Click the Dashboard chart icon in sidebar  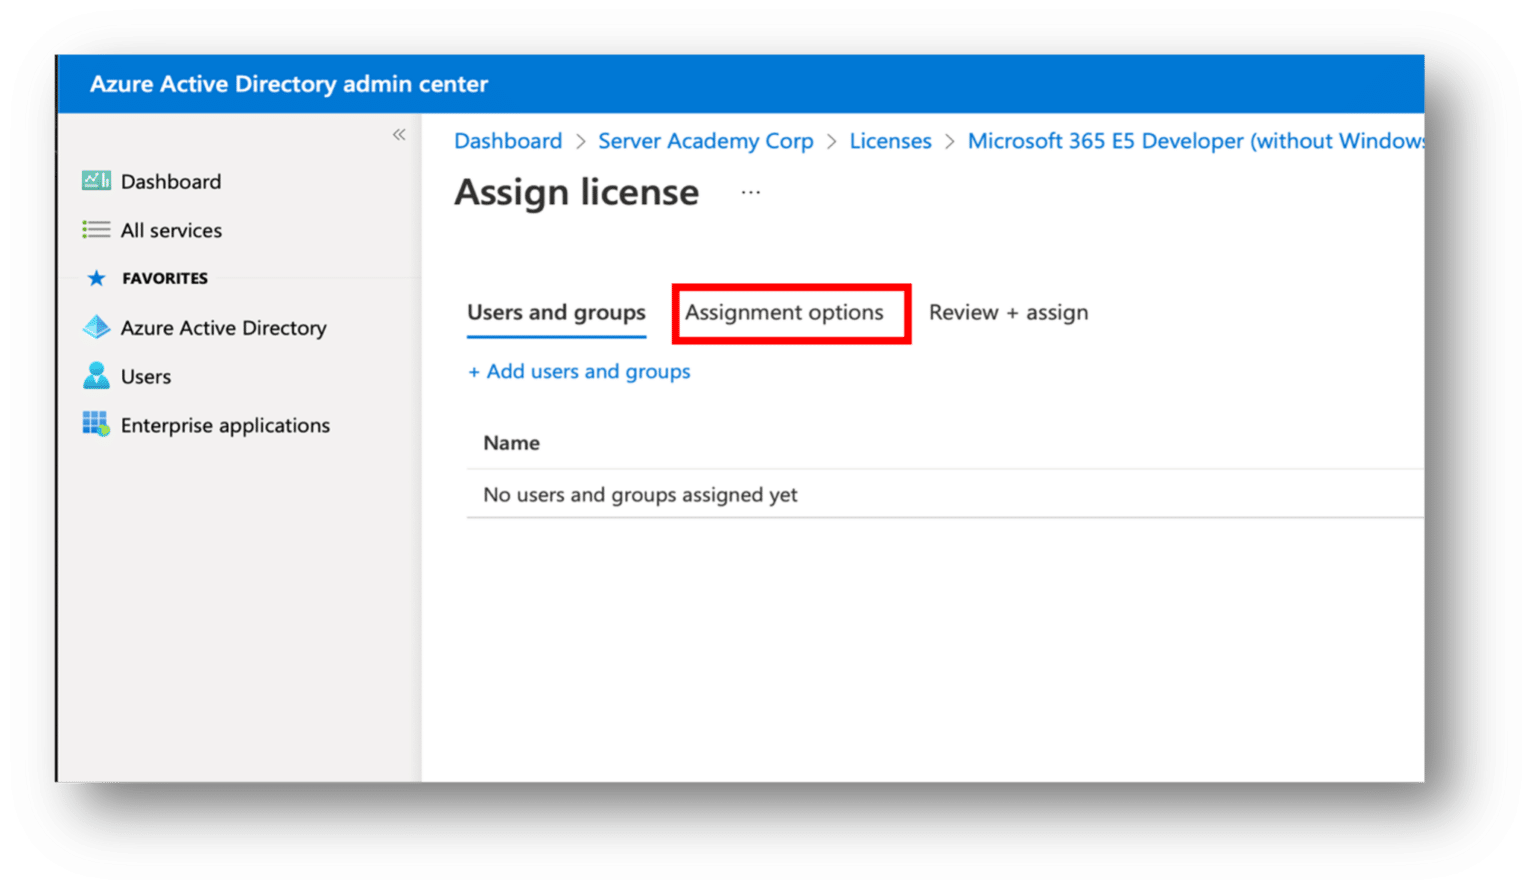coord(96,181)
